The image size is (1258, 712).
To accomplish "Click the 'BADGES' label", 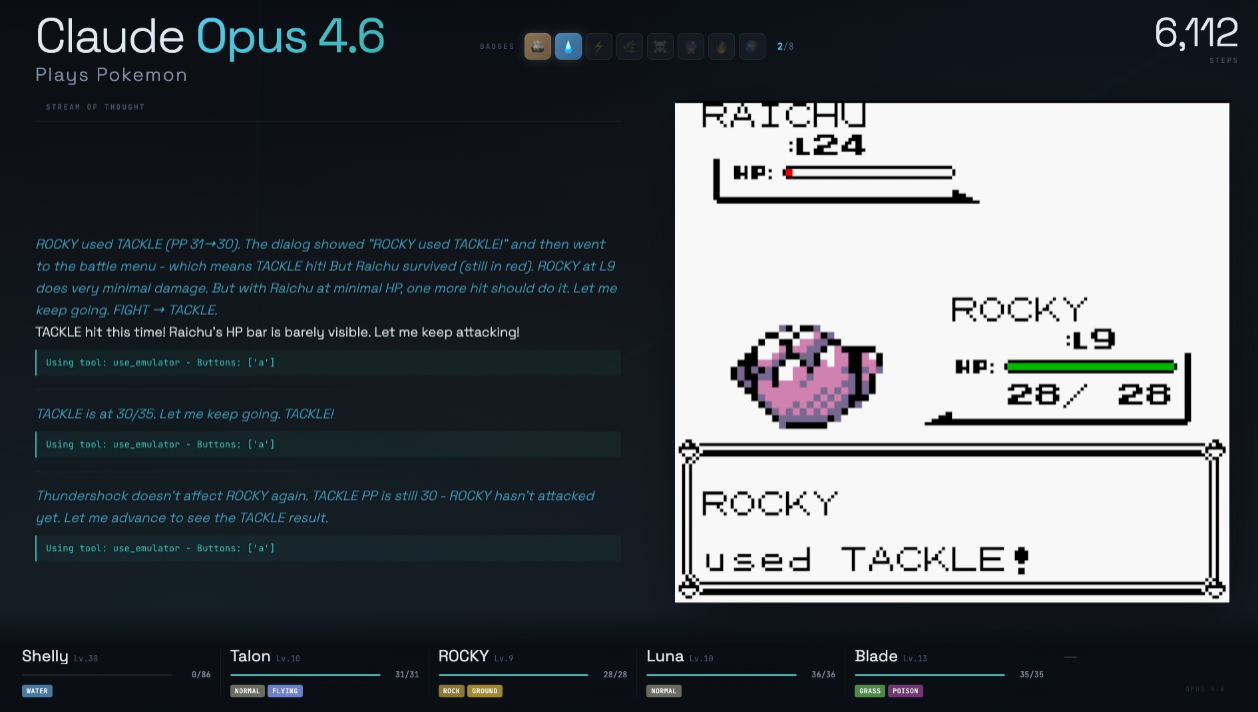I will 497,46.
